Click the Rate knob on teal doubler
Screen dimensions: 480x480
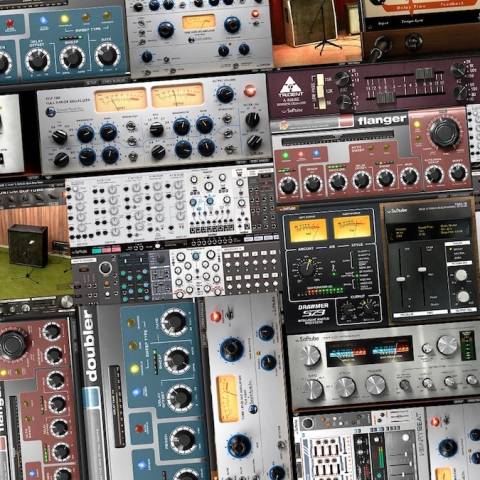(x=174, y=322)
